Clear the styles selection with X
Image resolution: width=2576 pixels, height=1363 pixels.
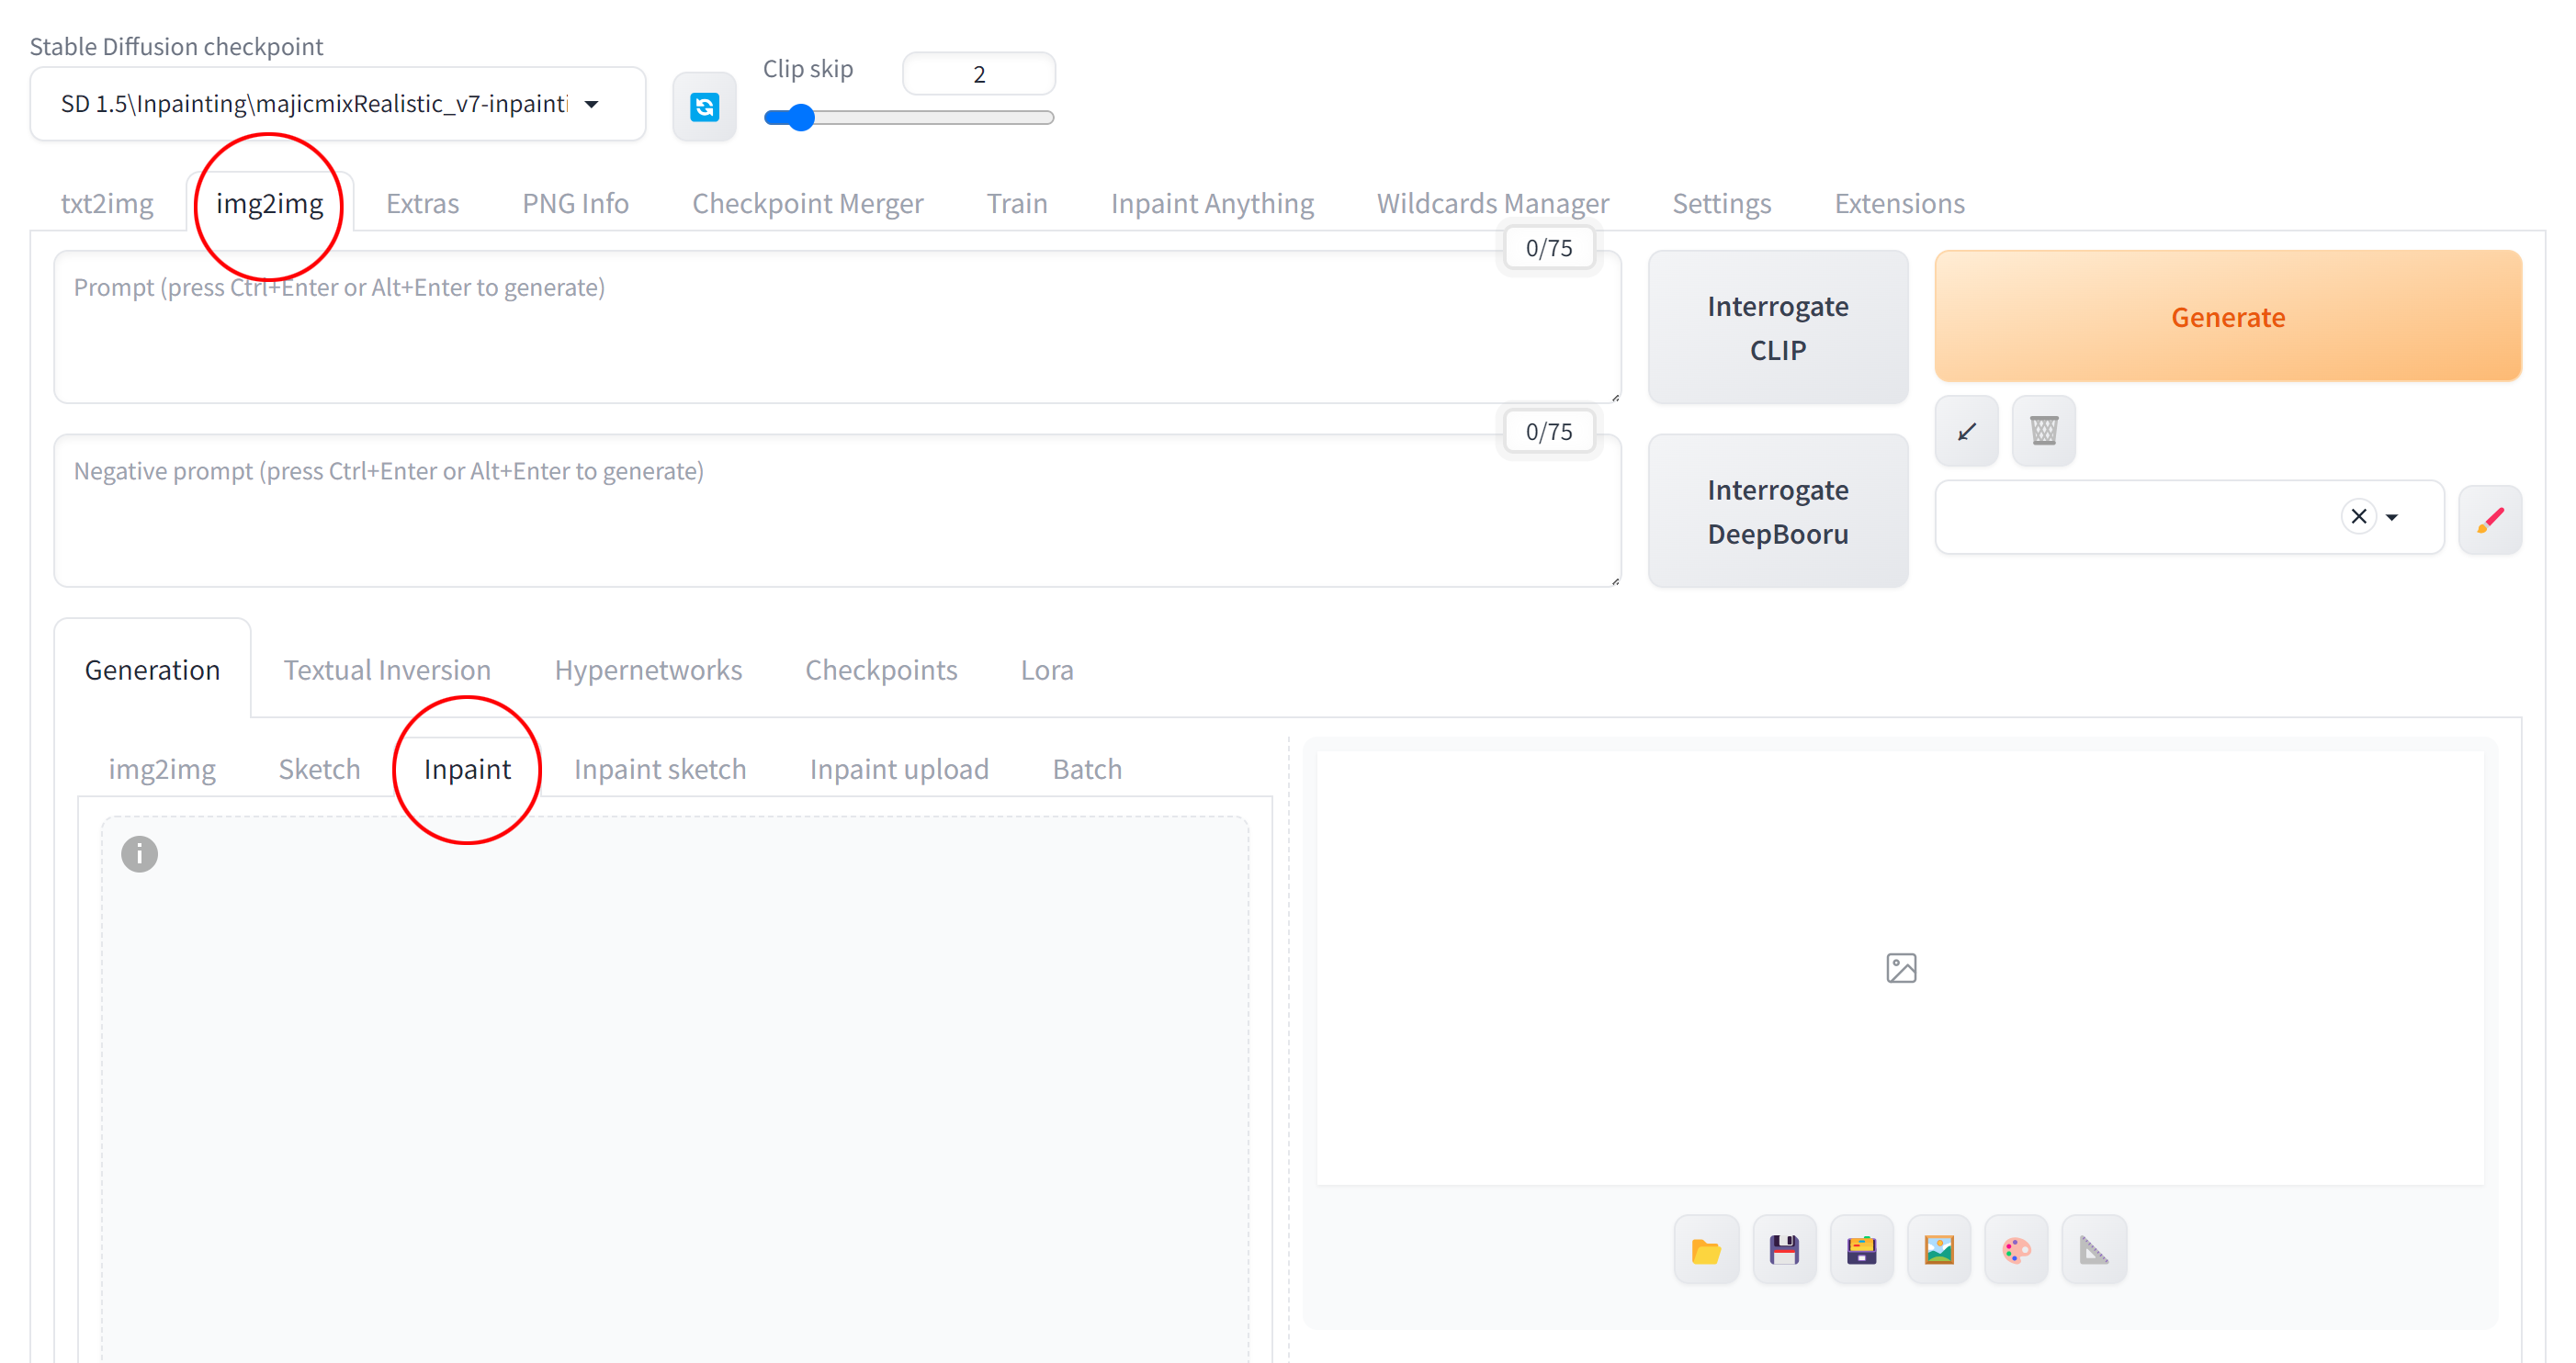tap(2358, 516)
